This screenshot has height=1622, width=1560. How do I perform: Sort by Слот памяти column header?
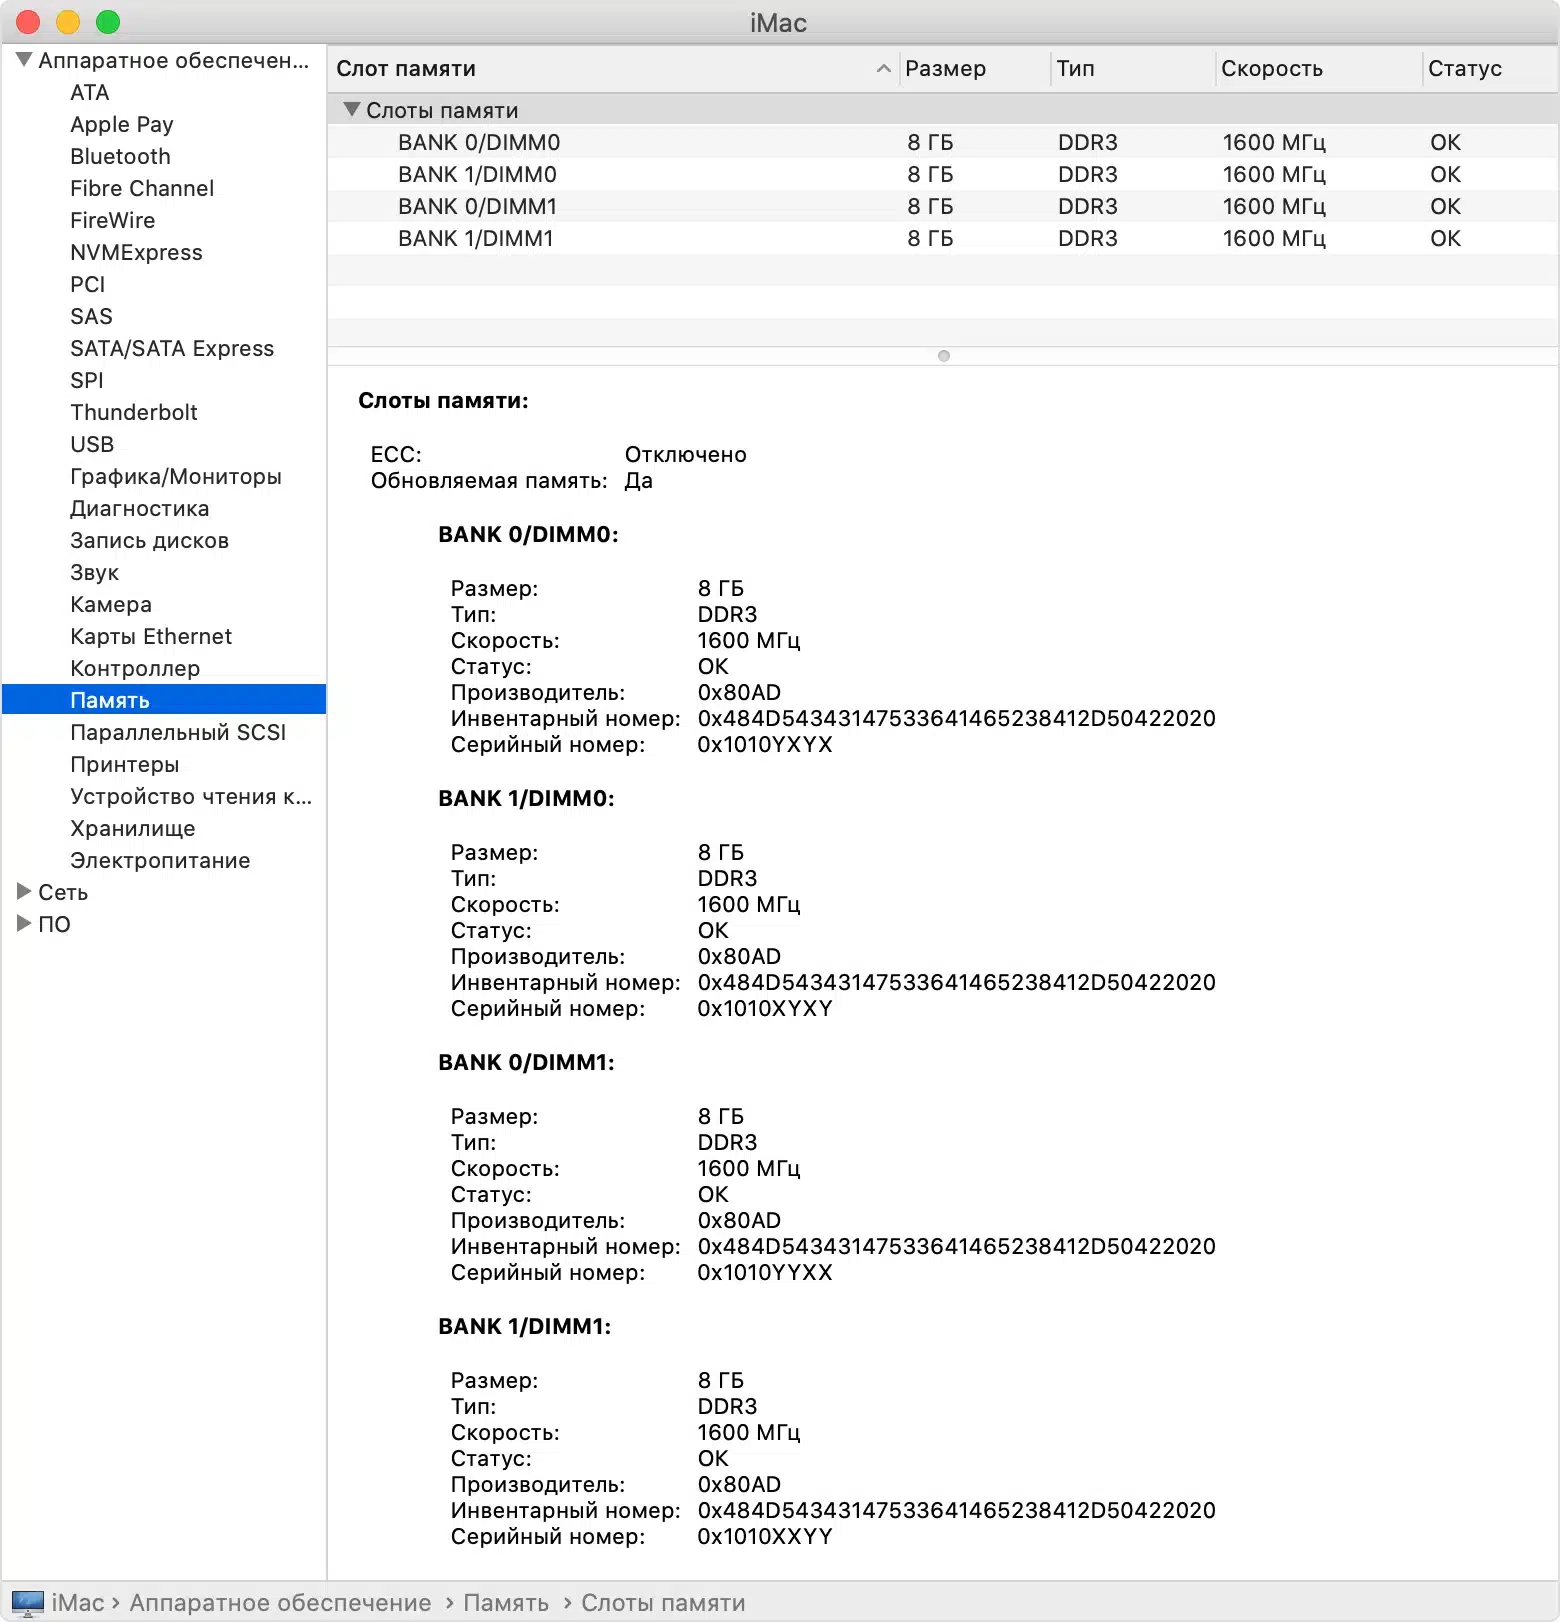[x=613, y=68]
